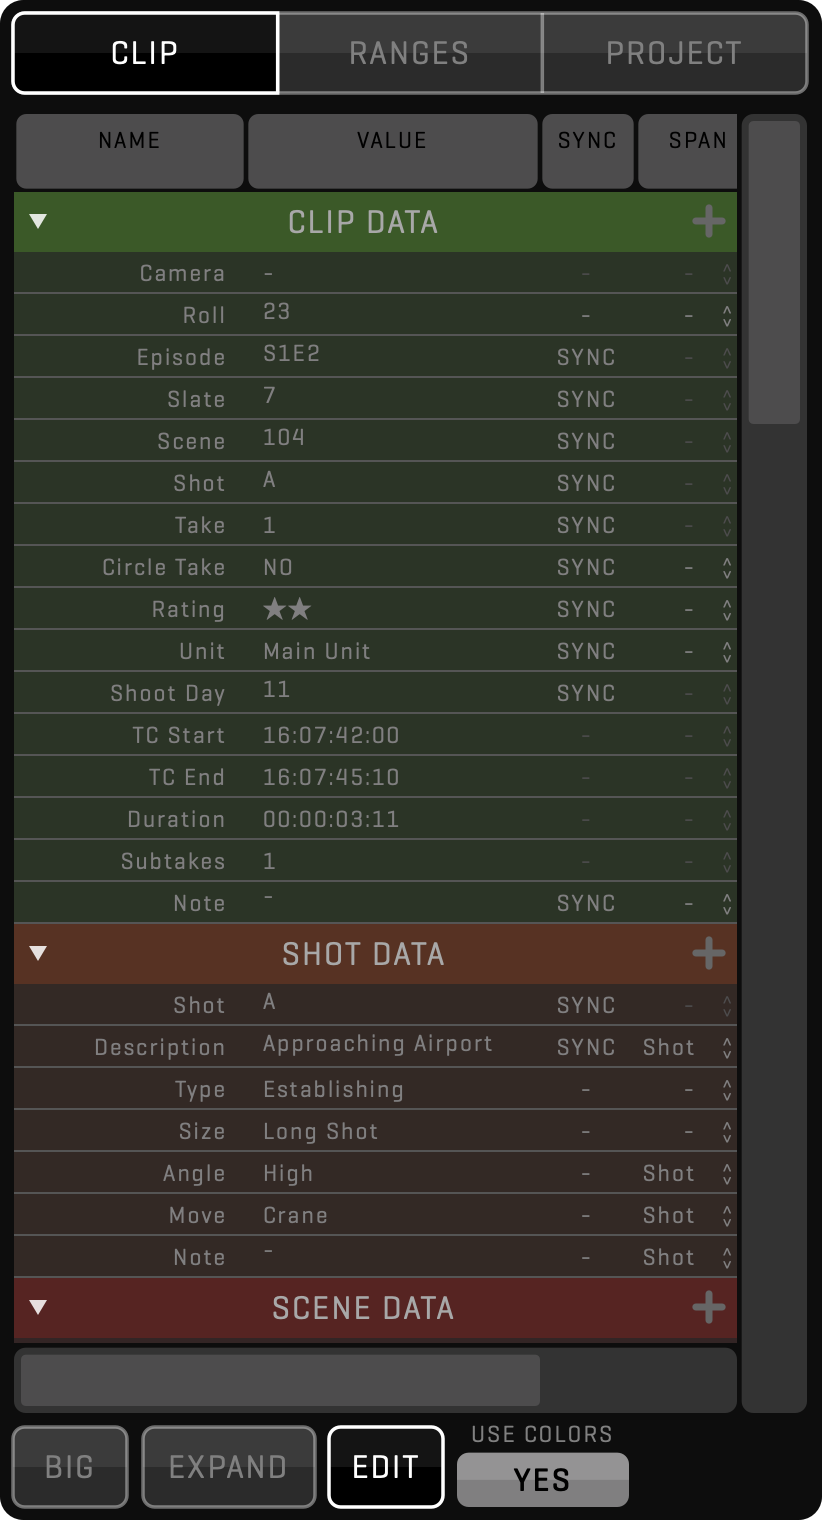The height and width of the screenshot is (1520, 822).
Task: Collapse the SHOT DATA section triangle
Action: tap(38, 954)
